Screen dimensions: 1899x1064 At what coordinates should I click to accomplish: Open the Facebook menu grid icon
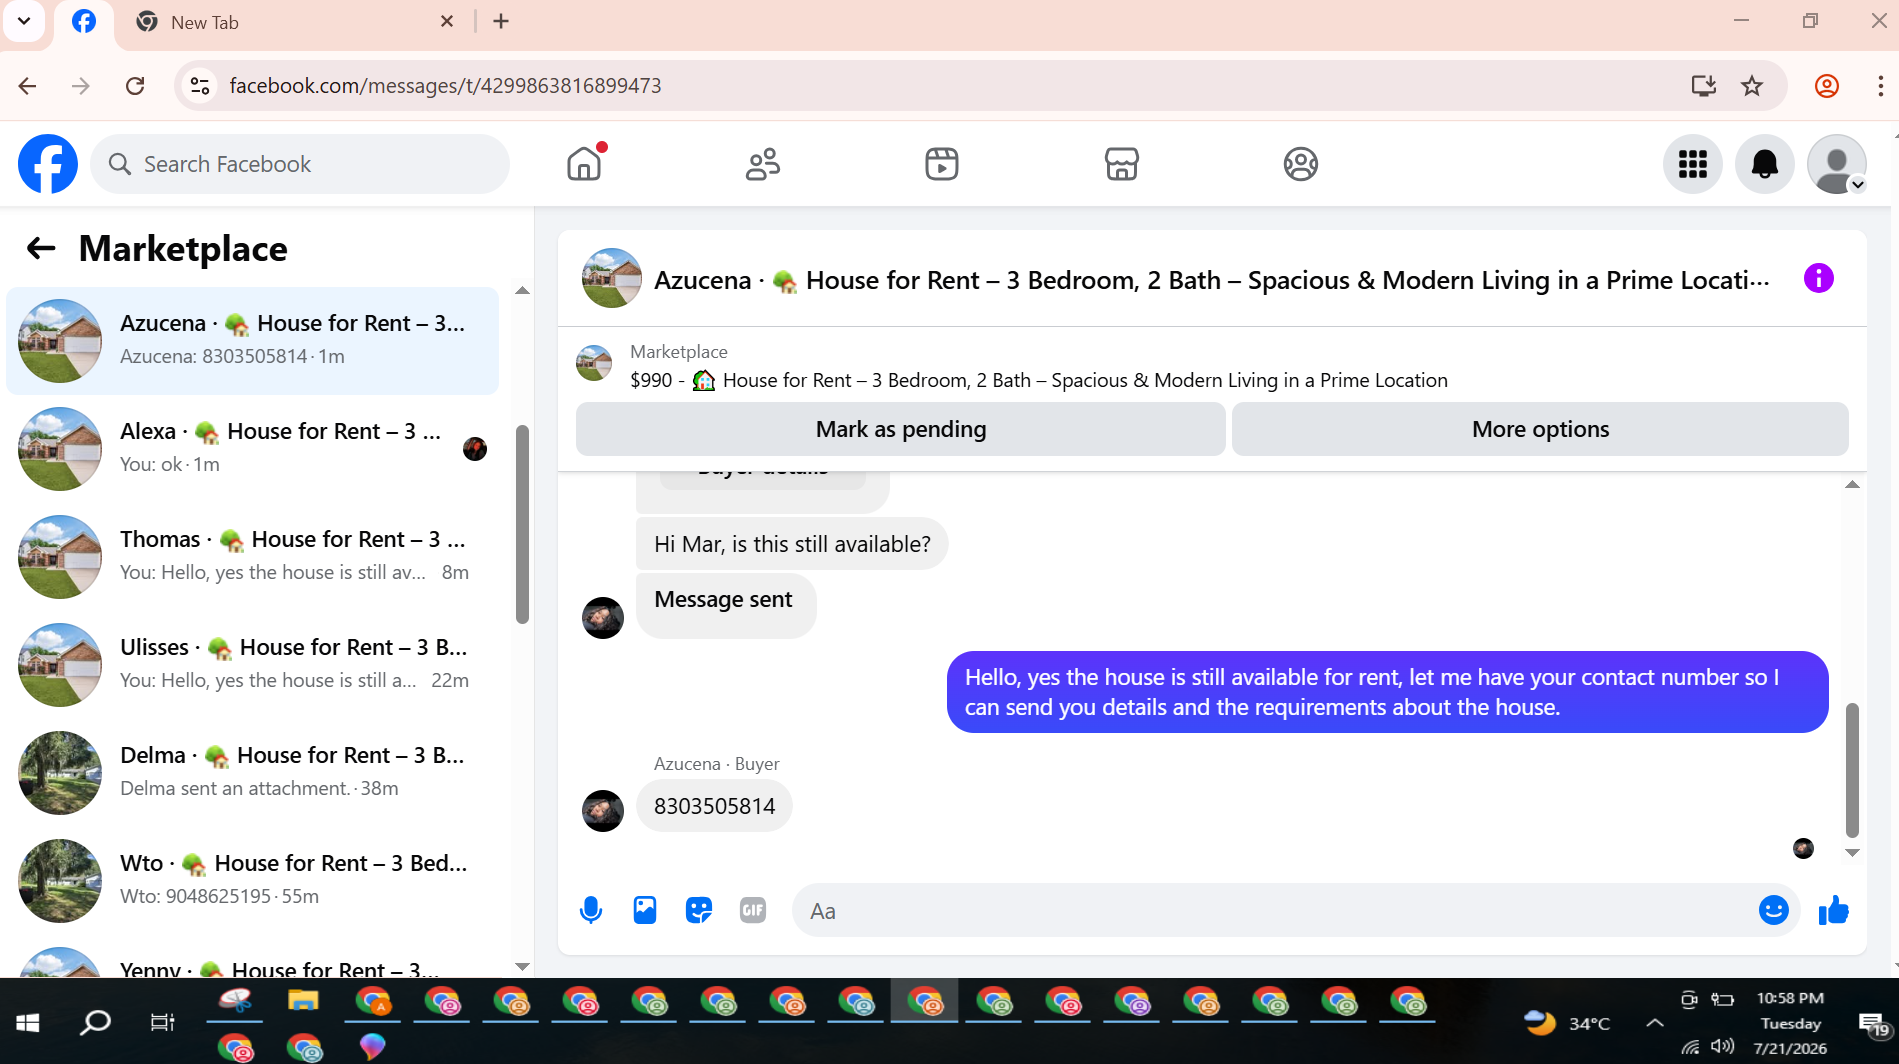1693,164
